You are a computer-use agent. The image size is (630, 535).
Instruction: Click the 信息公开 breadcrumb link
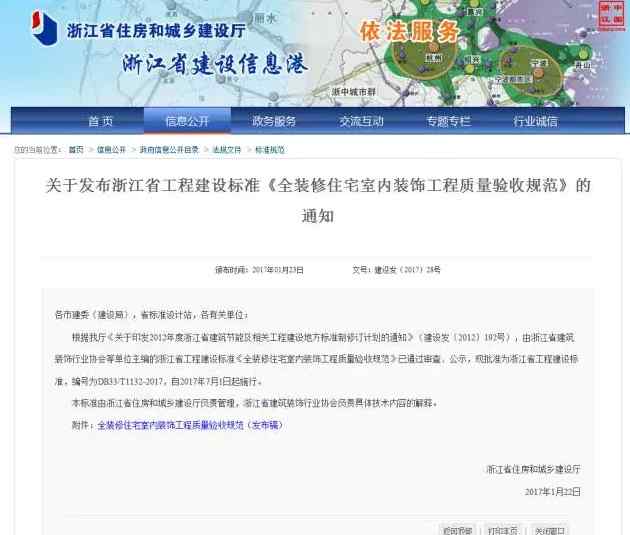pos(111,150)
